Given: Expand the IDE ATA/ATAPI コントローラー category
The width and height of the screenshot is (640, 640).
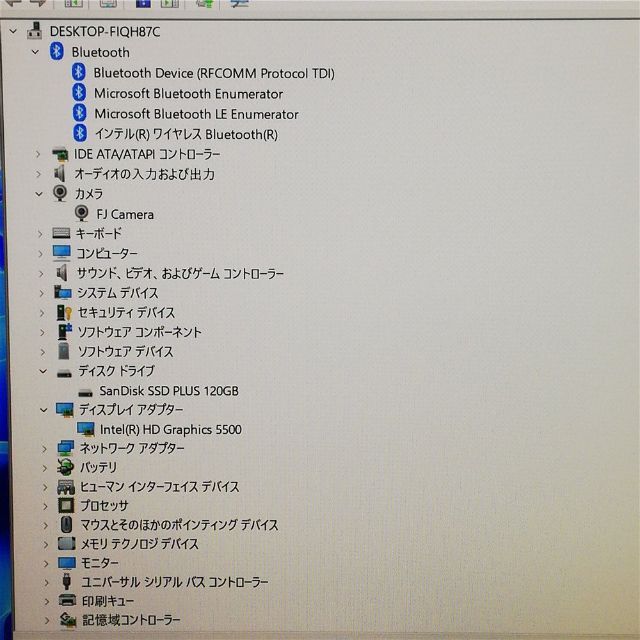Looking at the screenshot, I should click(38, 154).
